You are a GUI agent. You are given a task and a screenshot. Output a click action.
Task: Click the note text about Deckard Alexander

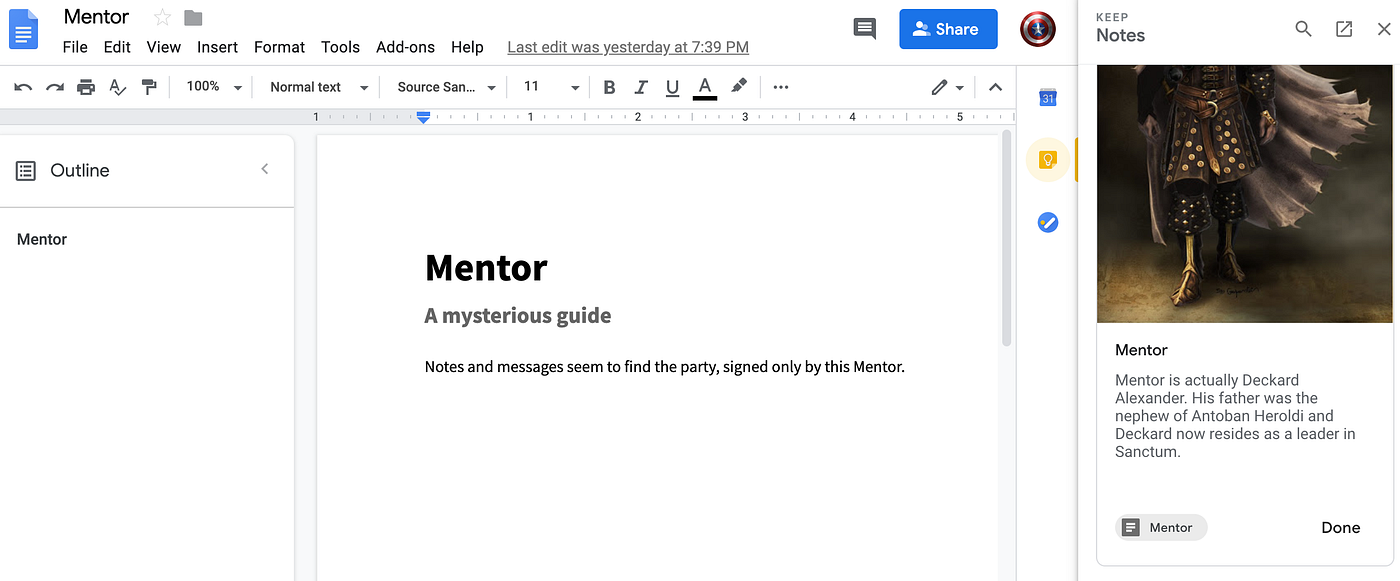pyautogui.click(x=1236, y=416)
